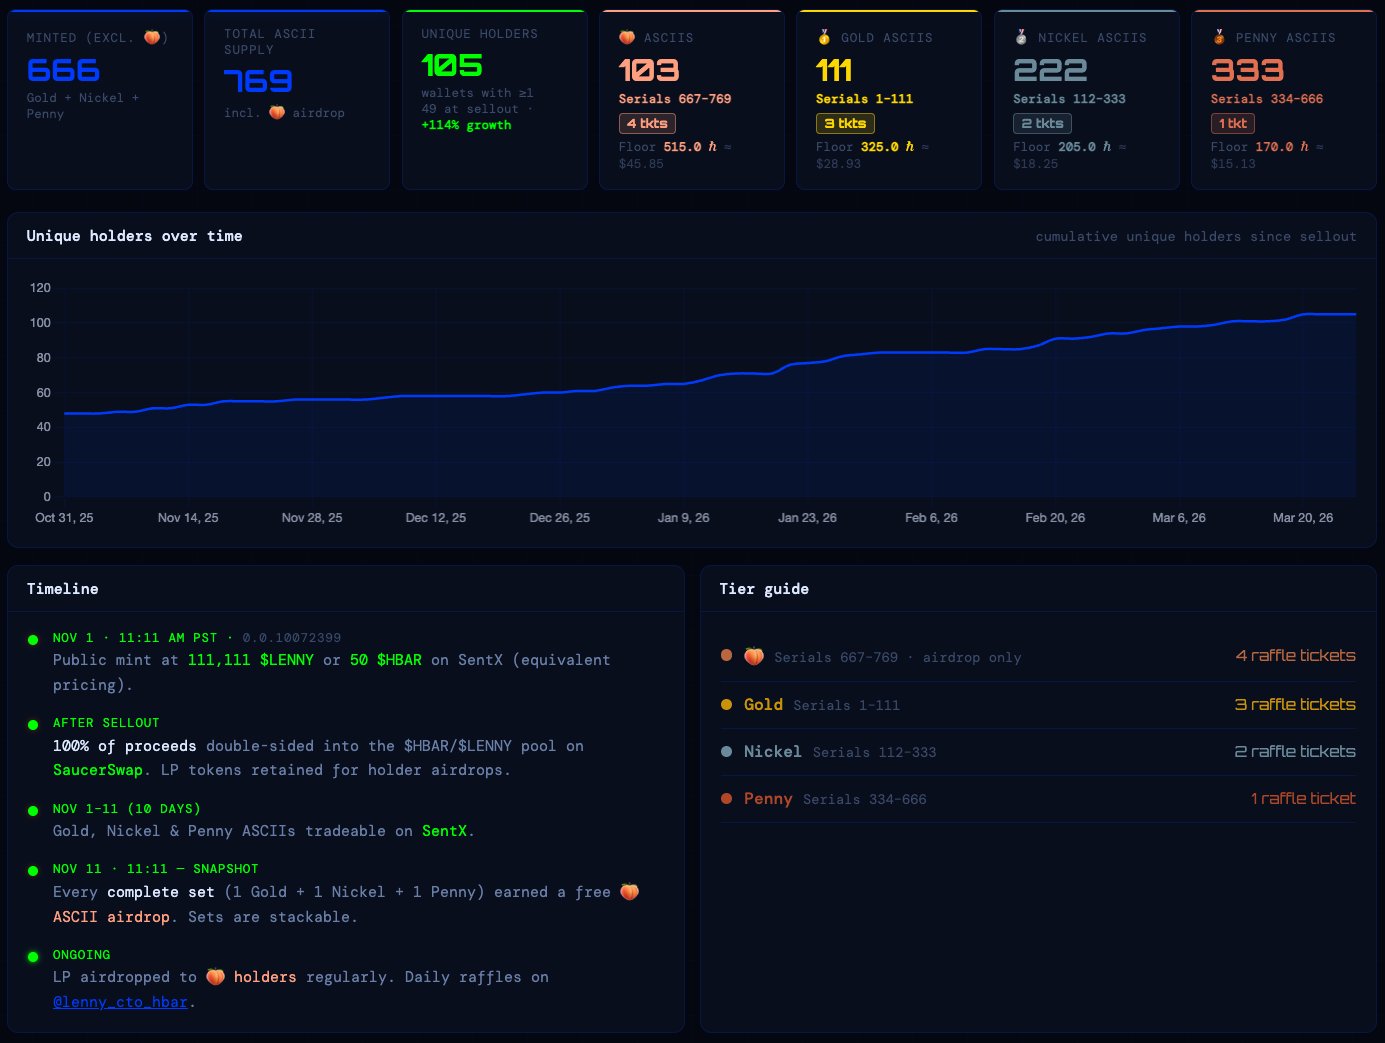The width and height of the screenshot is (1385, 1043).
Task: Click the blue holders line near Feb 20
Action: (1055, 338)
